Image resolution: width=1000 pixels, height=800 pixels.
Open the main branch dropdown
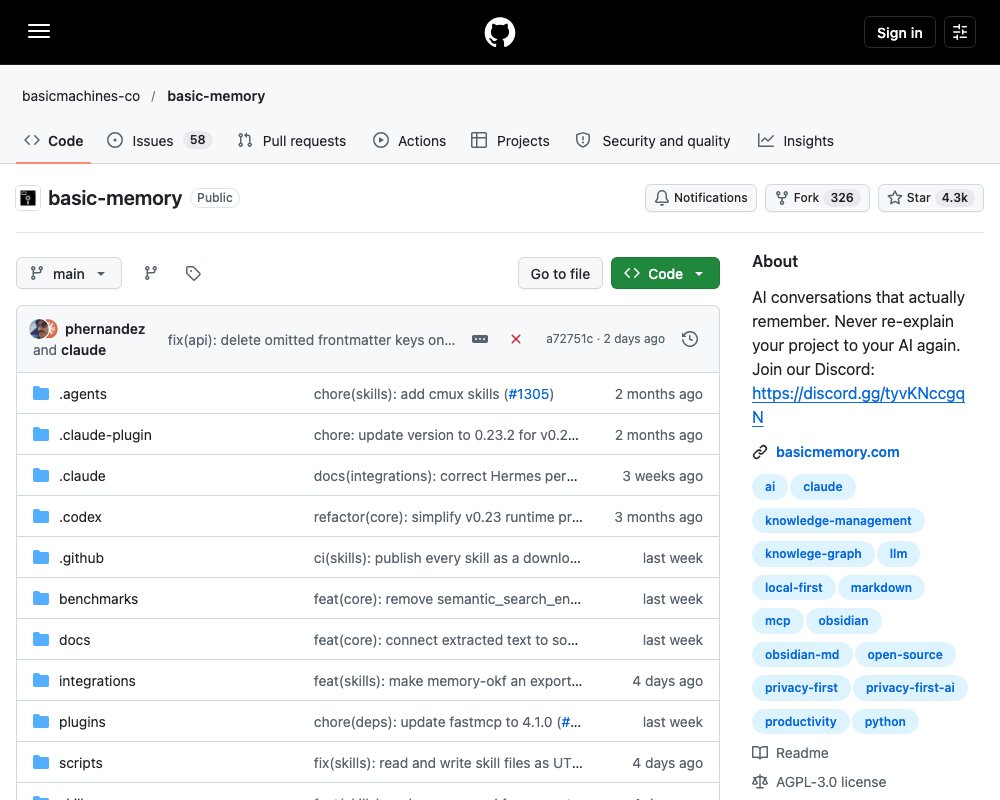point(69,273)
